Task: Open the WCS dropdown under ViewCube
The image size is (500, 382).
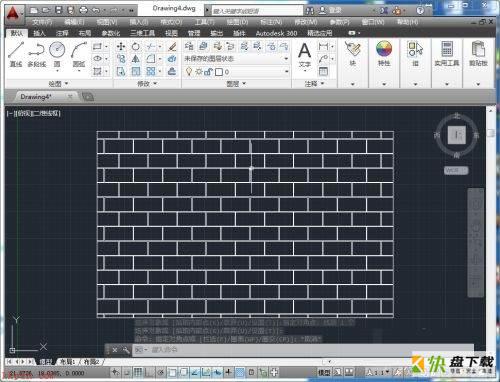Action: click(x=456, y=170)
